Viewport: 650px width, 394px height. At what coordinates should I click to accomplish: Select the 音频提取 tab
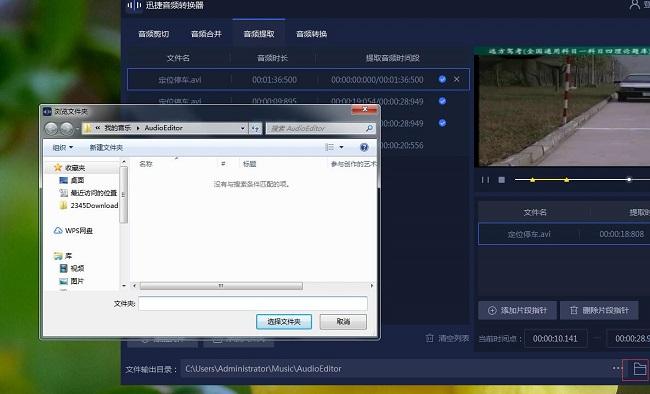coord(259,34)
